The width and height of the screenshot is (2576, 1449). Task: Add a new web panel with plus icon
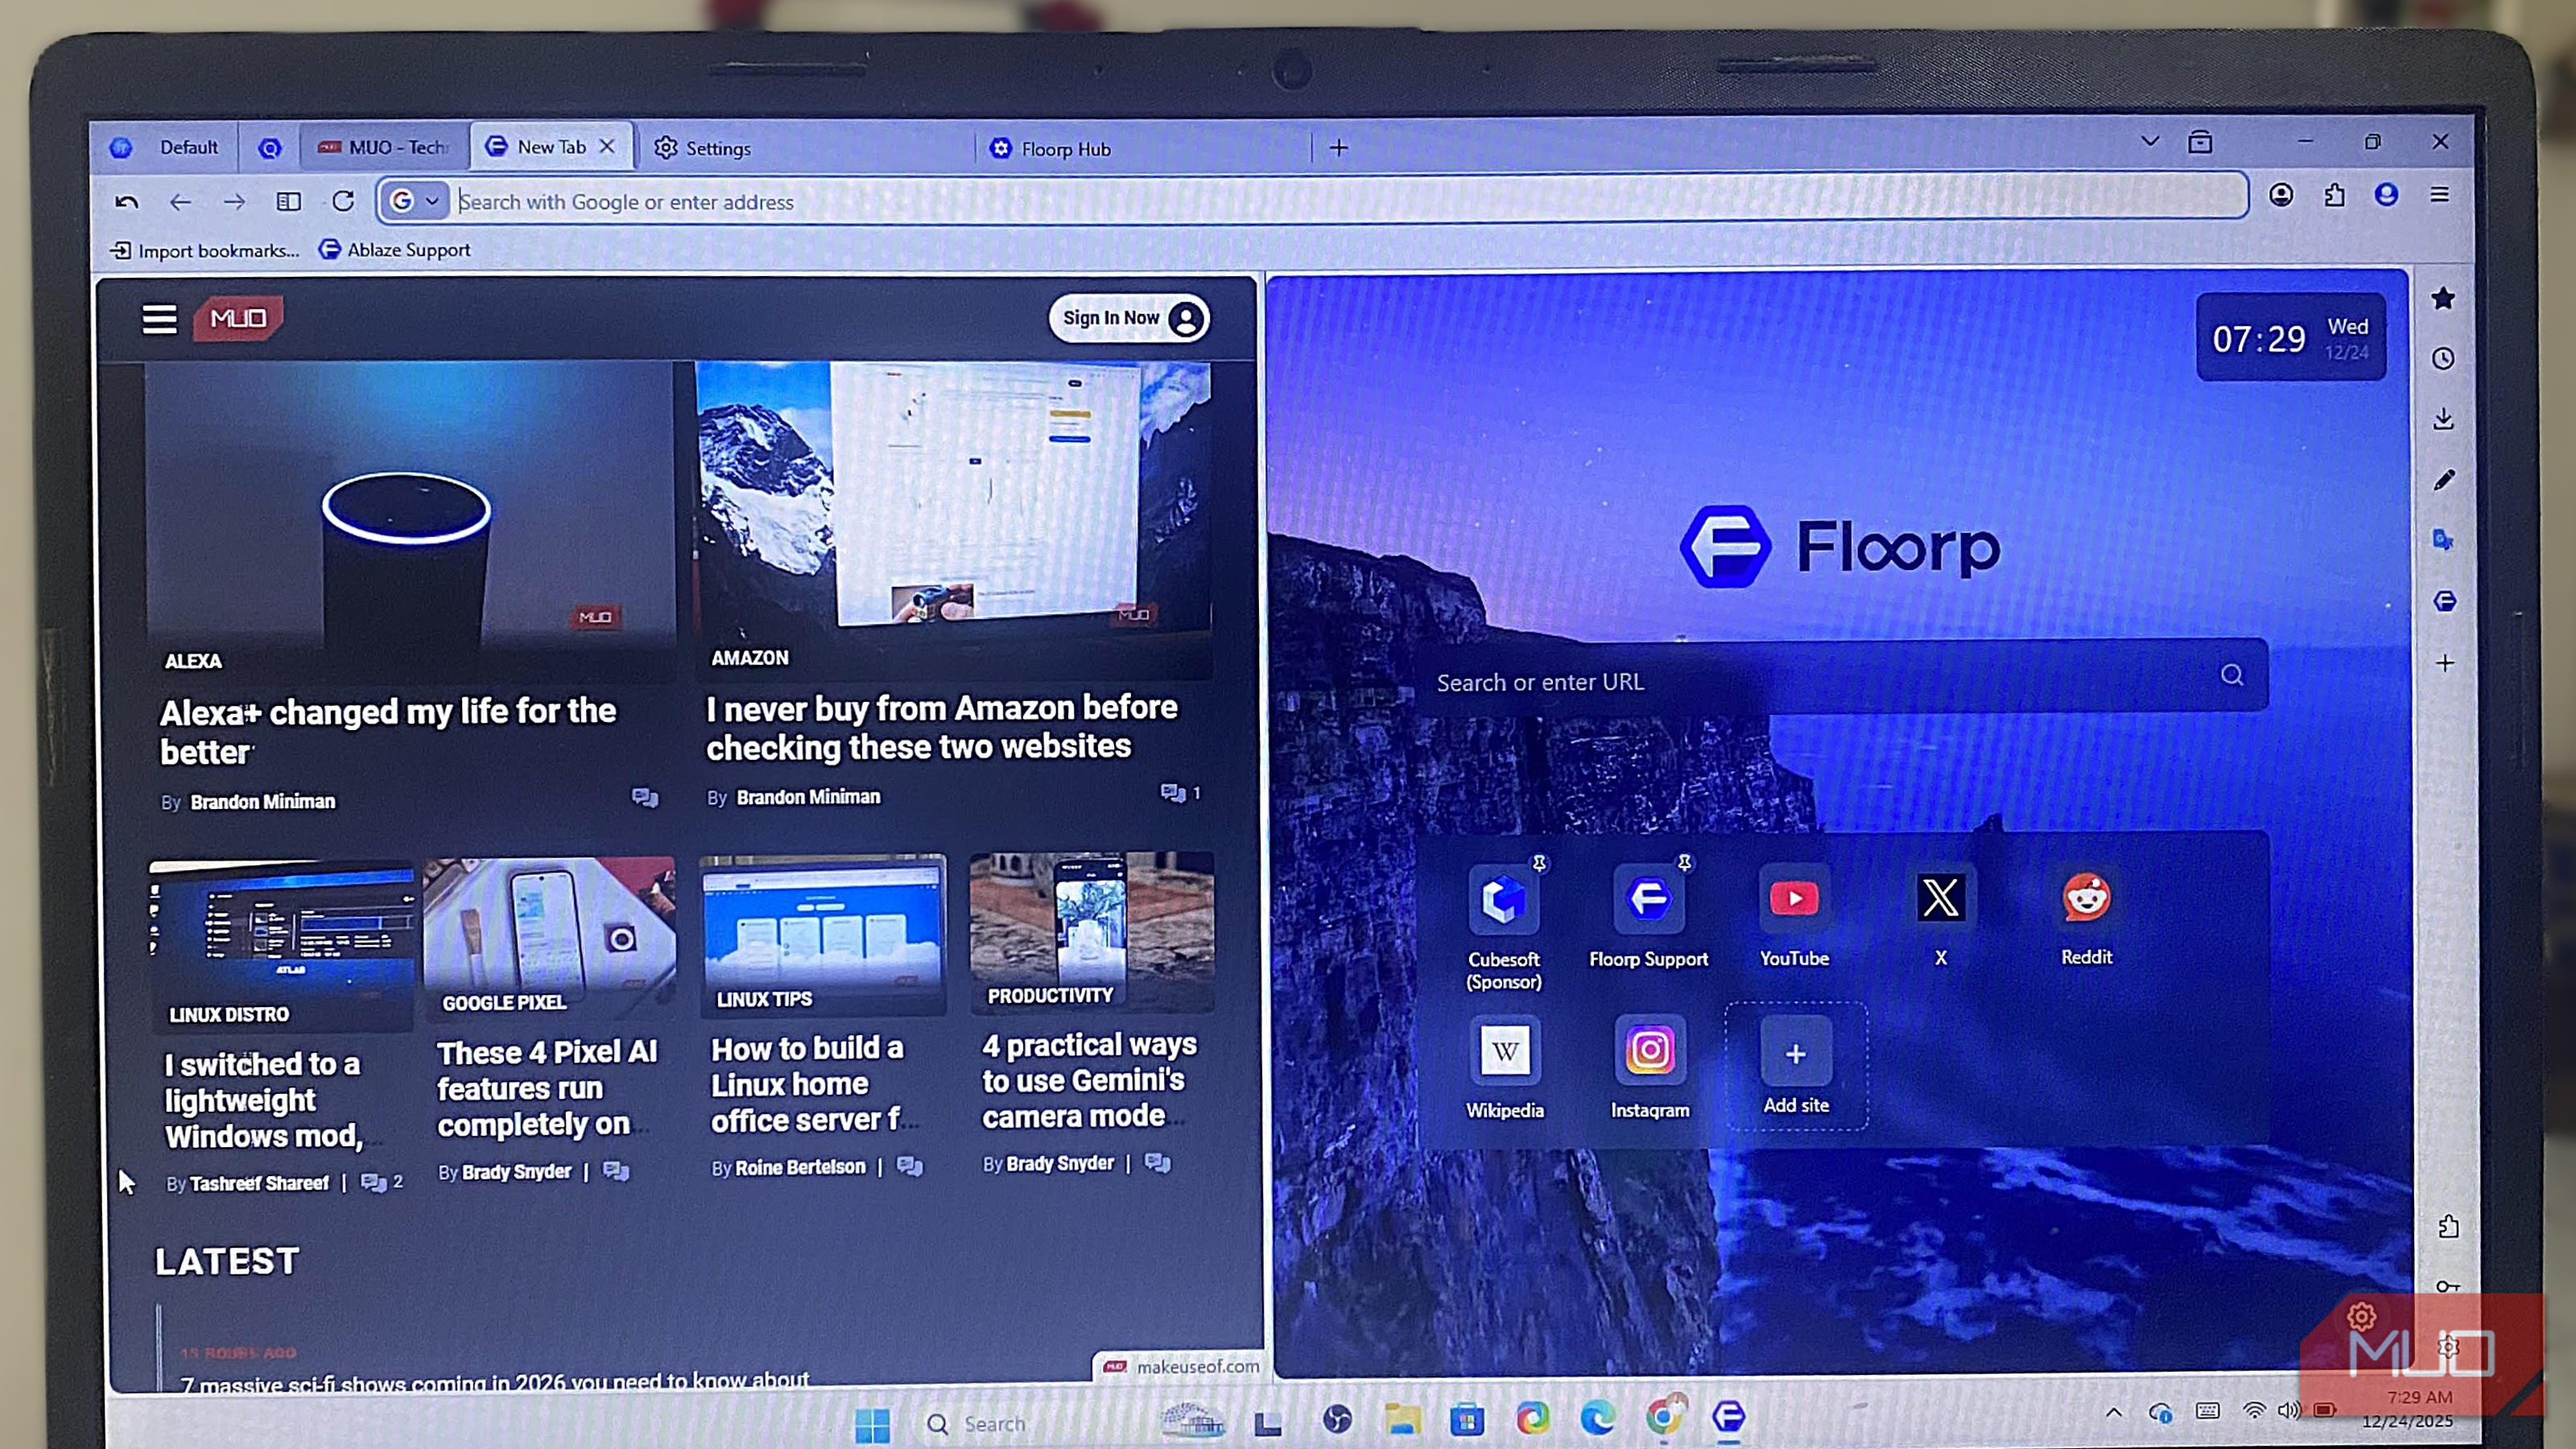pyautogui.click(x=2443, y=662)
